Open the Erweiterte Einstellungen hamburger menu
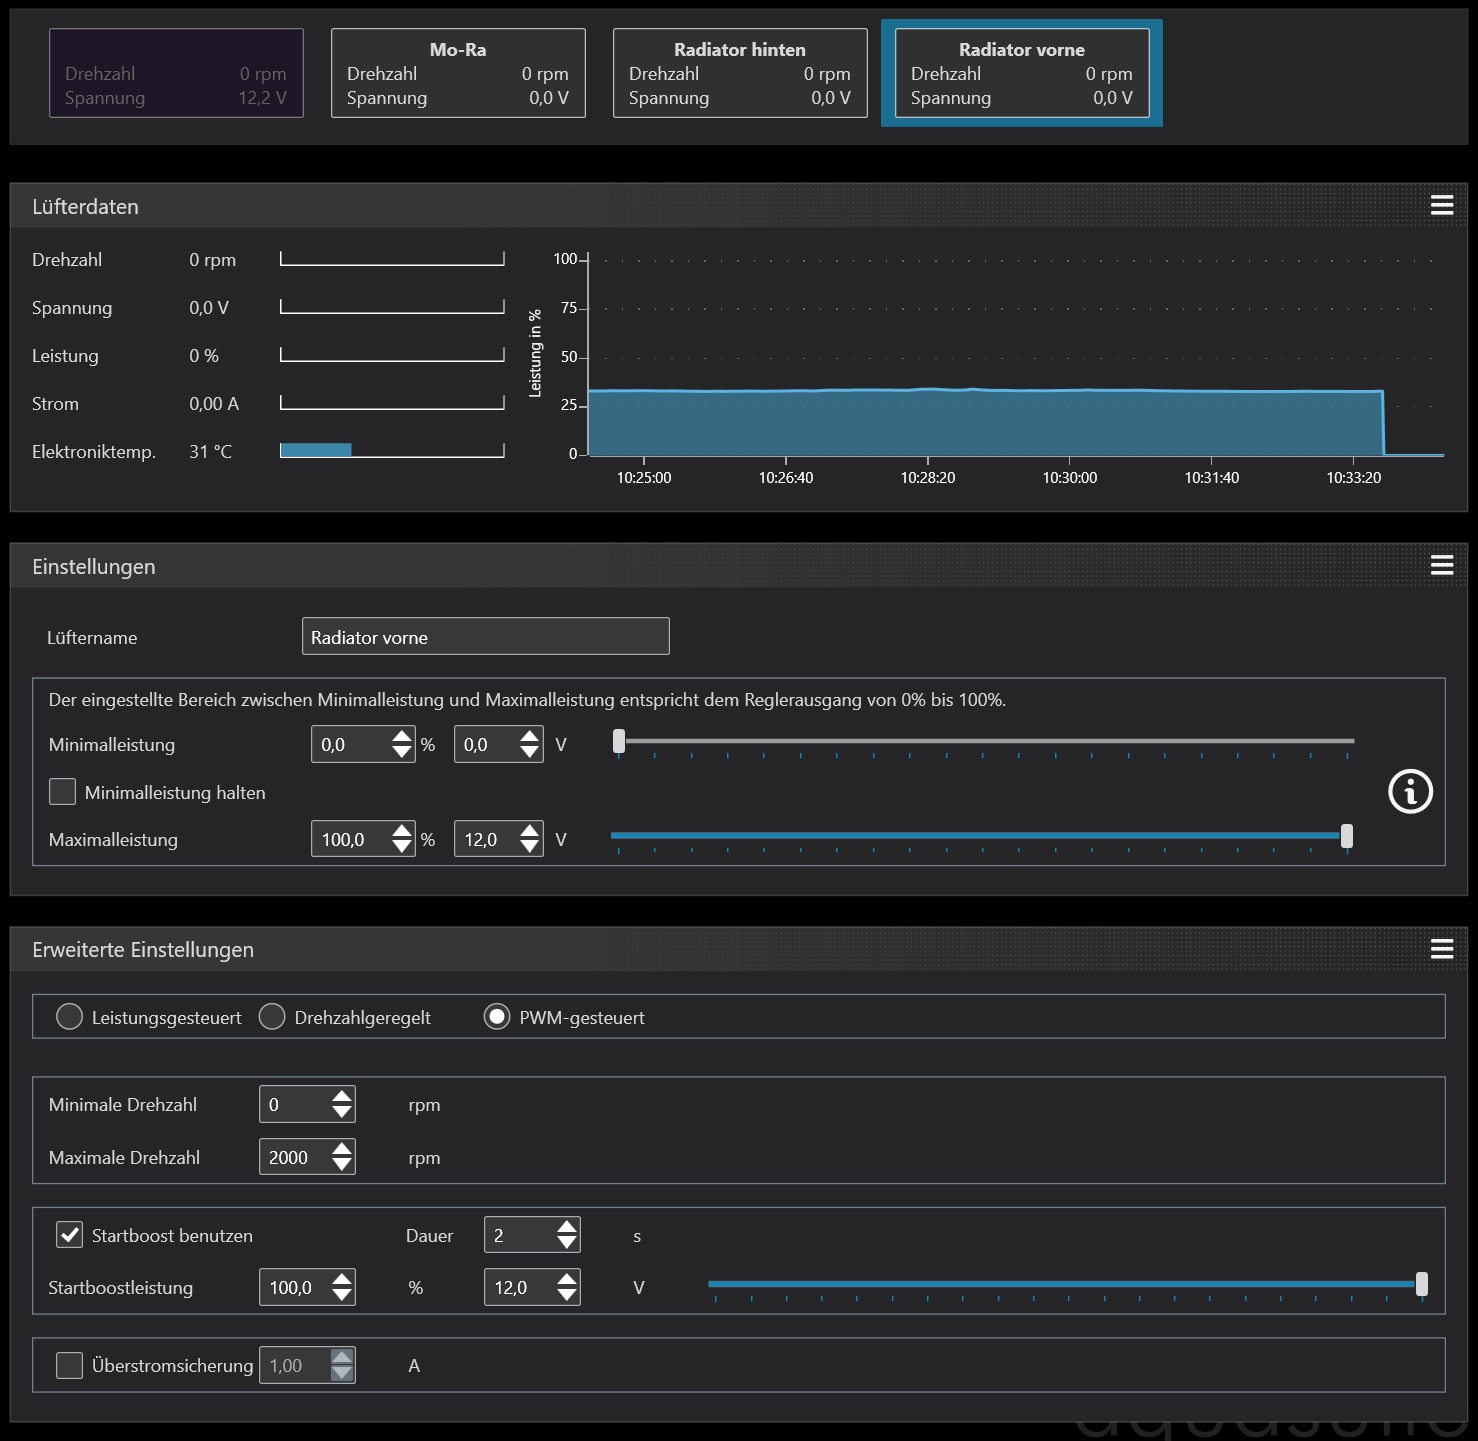1478x1441 pixels. pyautogui.click(x=1441, y=948)
